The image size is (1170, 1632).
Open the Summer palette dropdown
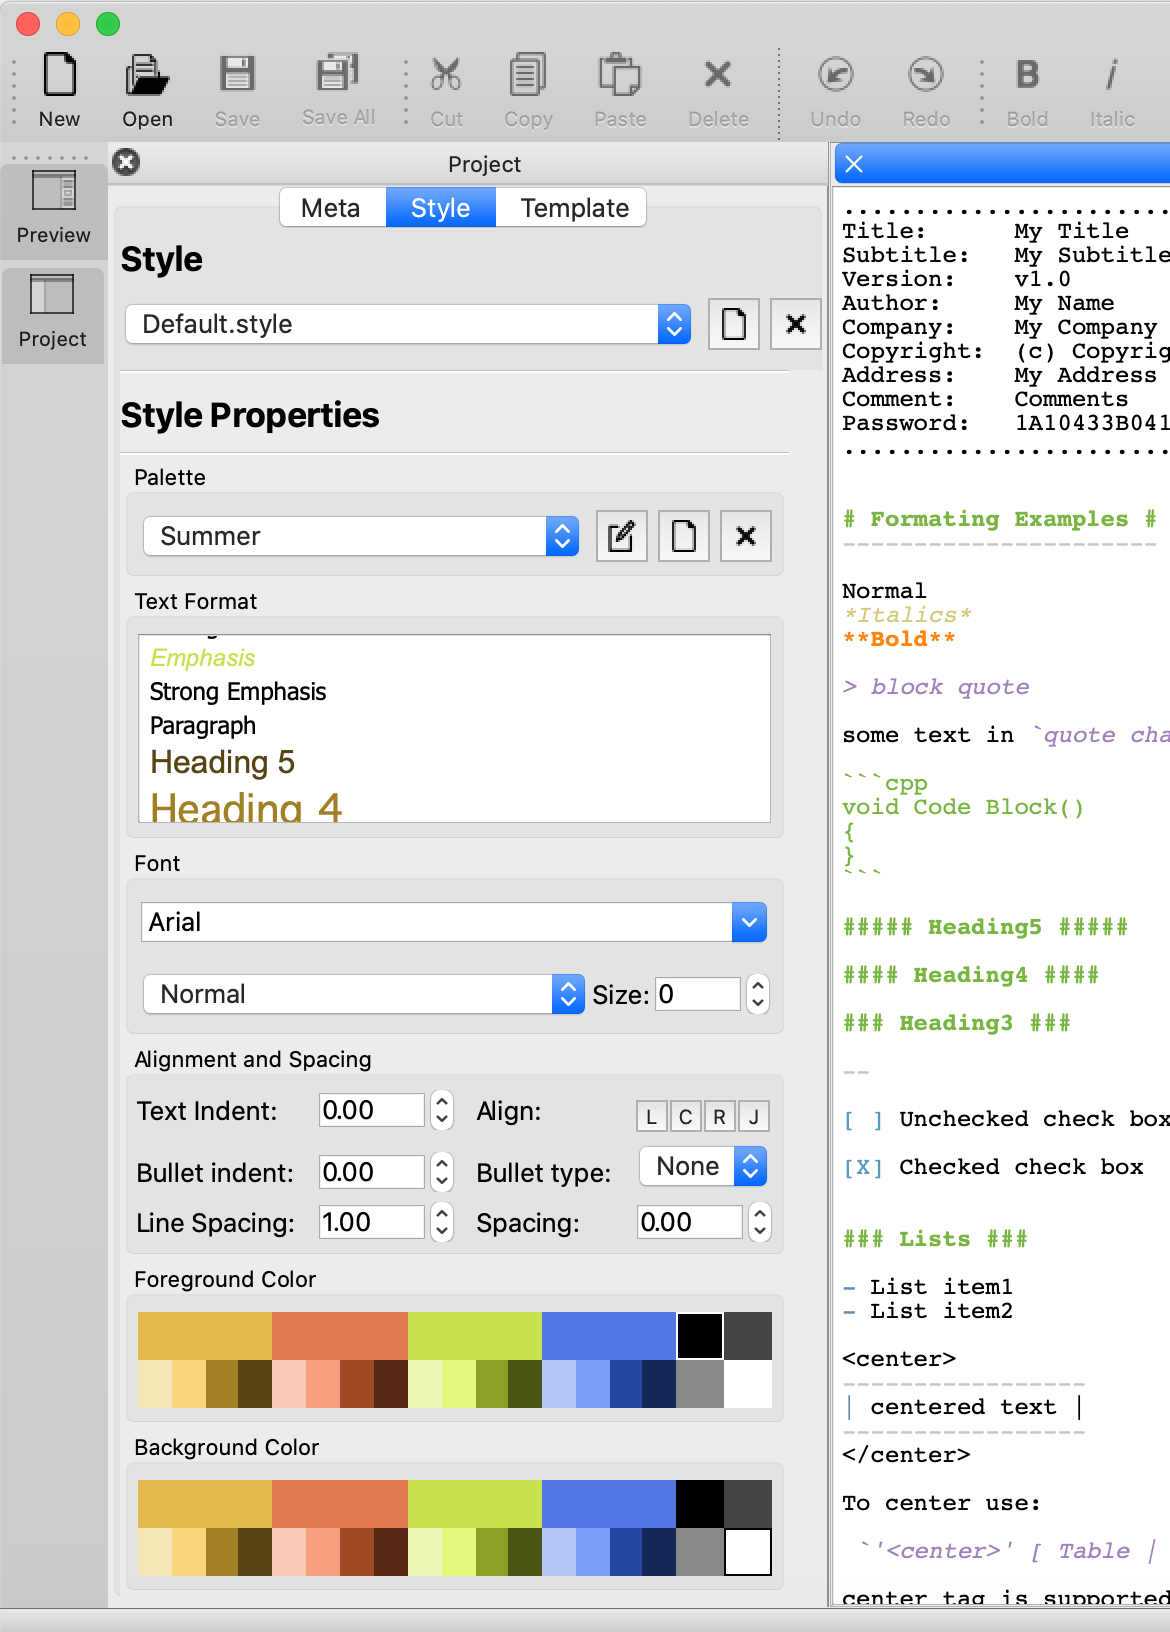coord(562,537)
